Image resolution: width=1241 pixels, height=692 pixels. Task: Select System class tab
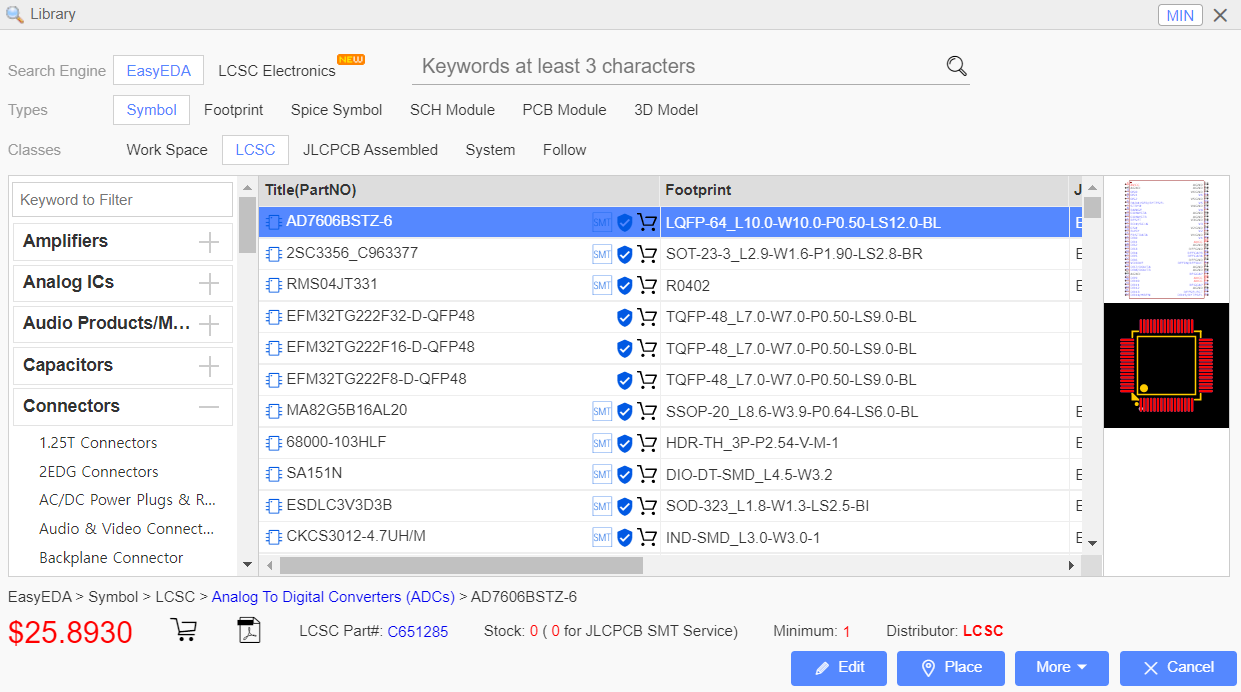coord(490,150)
